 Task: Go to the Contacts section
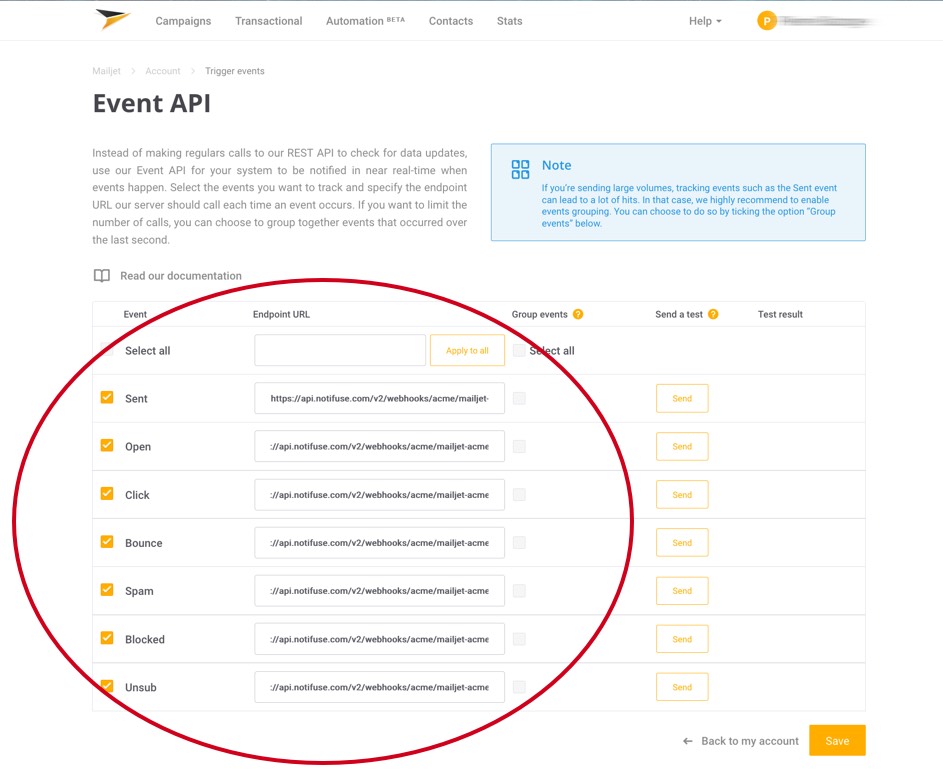coord(450,21)
